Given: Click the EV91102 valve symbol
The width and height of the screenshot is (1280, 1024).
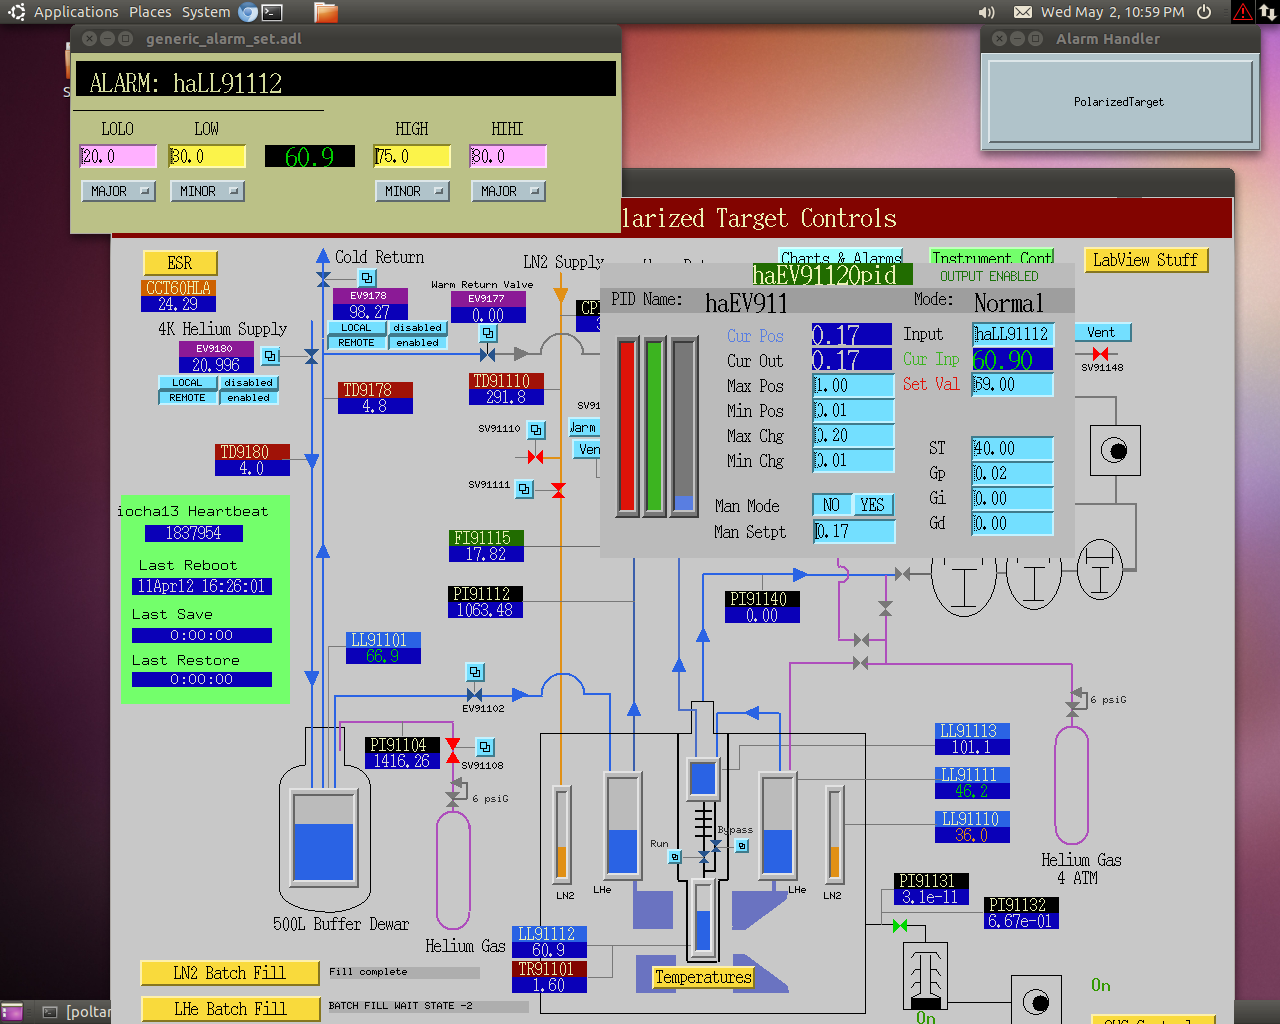Looking at the screenshot, I should [x=474, y=694].
